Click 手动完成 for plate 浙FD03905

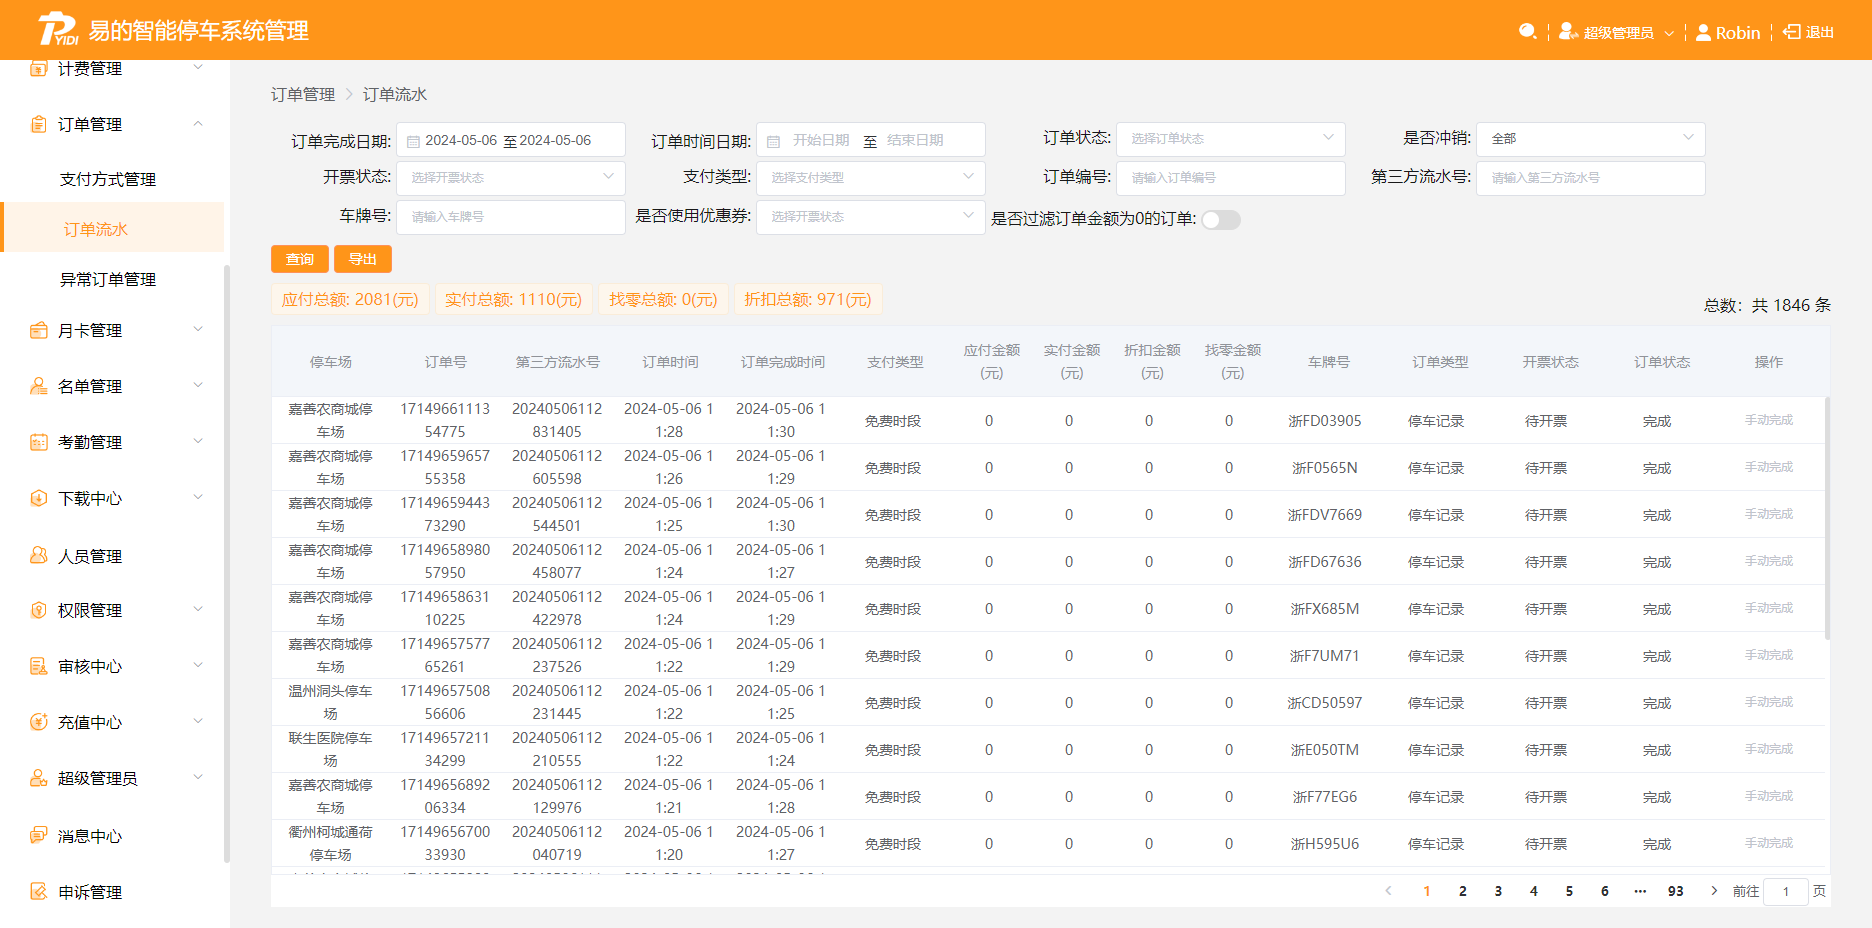pyautogui.click(x=1768, y=420)
